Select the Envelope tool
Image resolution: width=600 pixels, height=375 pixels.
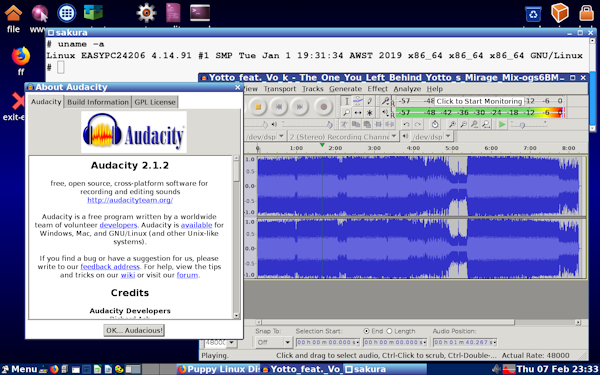(x=358, y=101)
